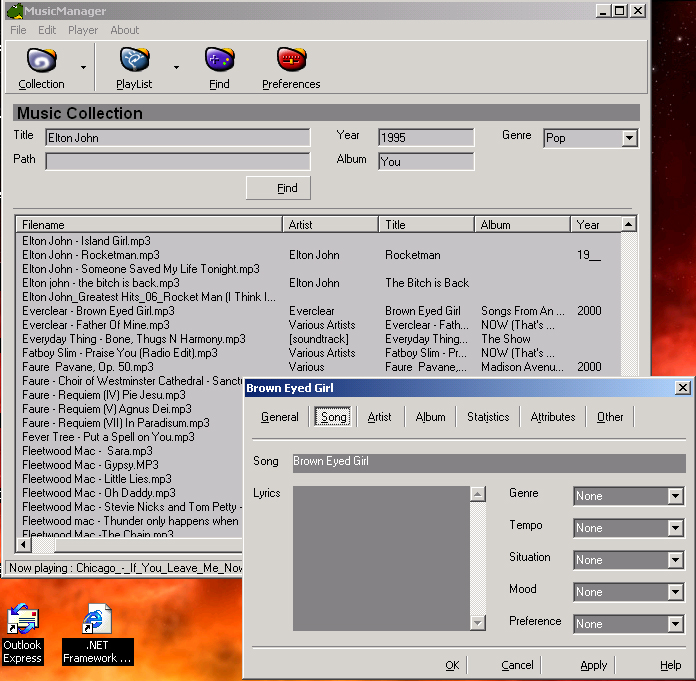696x681 pixels.
Task: Switch to the Artist tab
Action: (x=379, y=417)
